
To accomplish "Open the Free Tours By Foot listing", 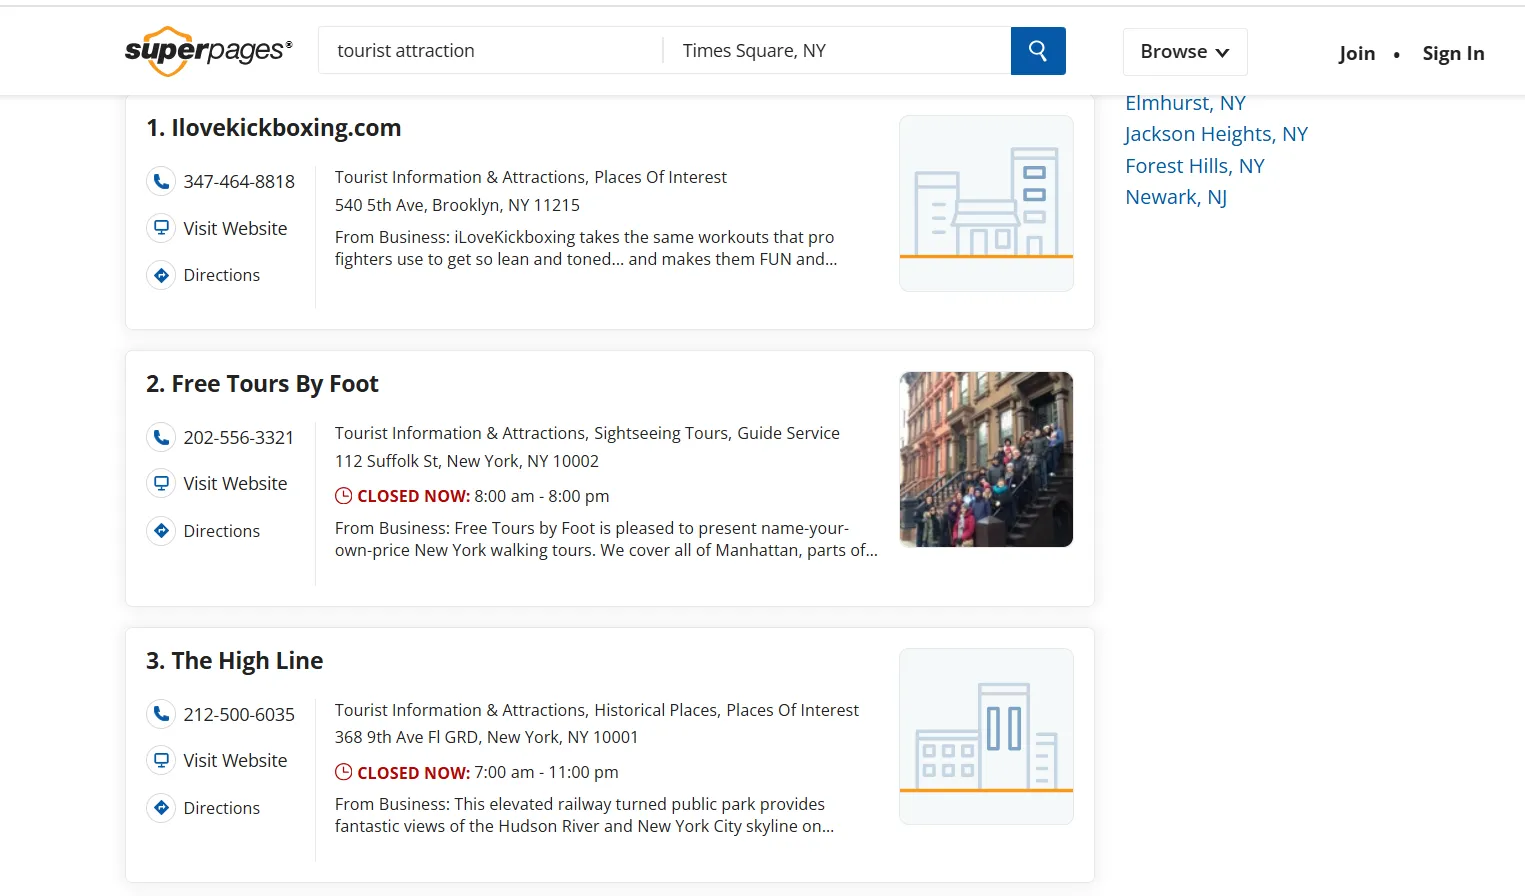I will click(x=275, y=383).
